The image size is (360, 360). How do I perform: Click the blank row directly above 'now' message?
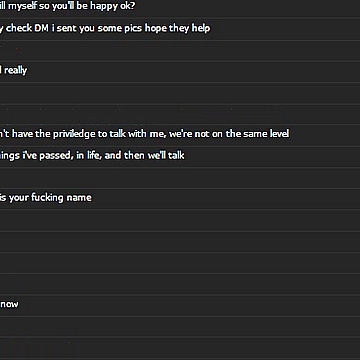click(180, 284)
